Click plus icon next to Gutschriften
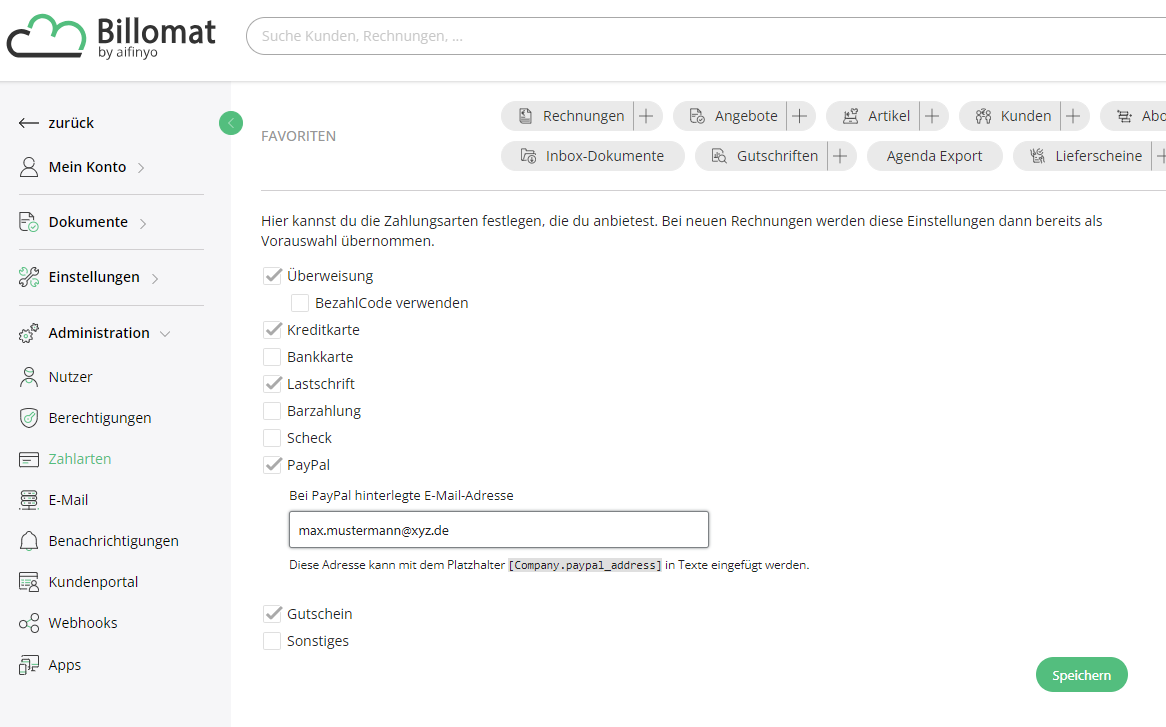 pos(840,156)
